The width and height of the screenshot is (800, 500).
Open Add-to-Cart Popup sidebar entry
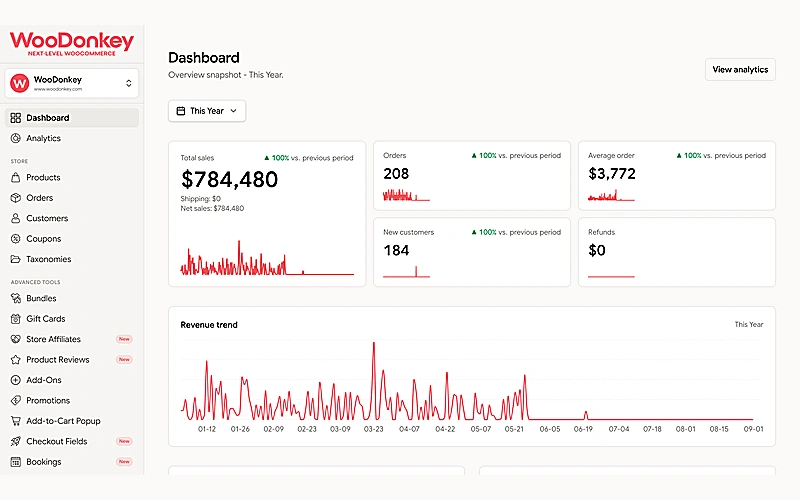[72, 421]
